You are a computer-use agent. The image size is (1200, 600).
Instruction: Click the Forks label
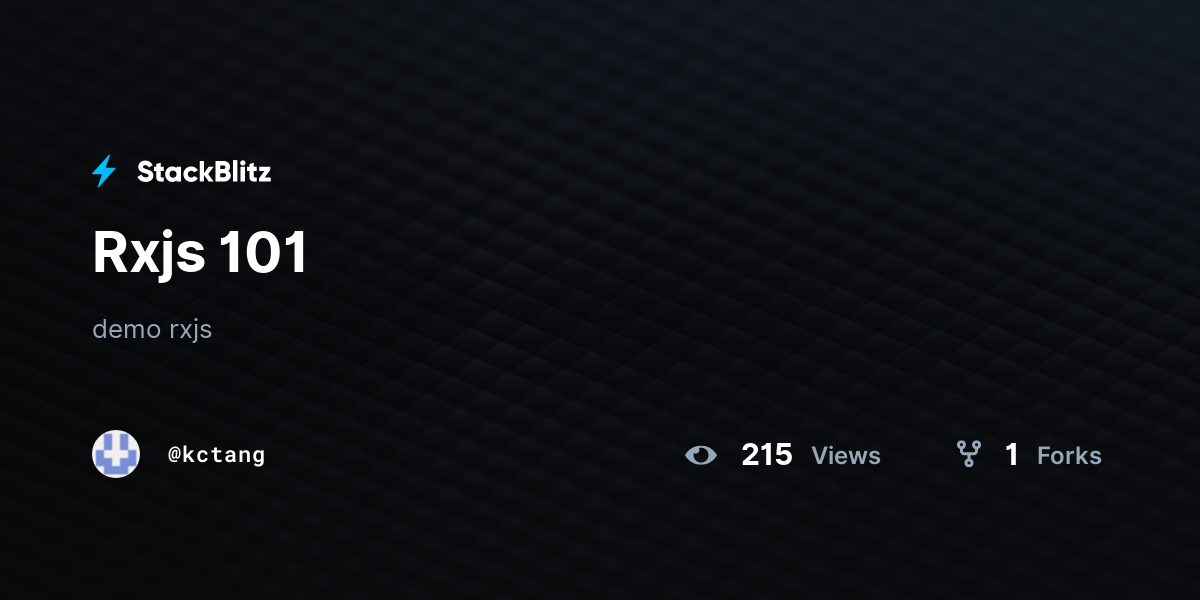click(x=1069, y=456)
